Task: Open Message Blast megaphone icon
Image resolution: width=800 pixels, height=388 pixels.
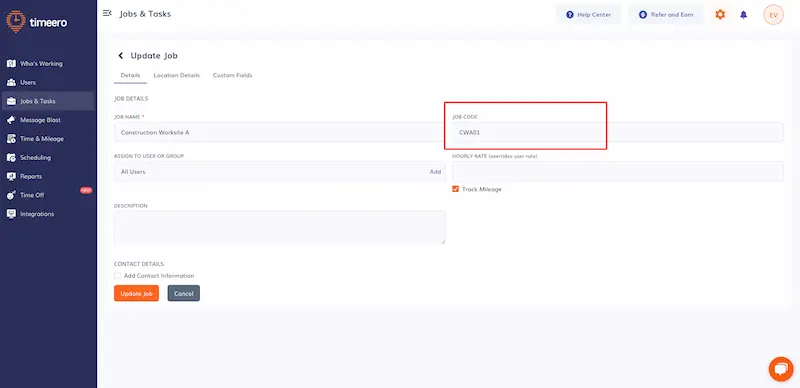Action: 11,120
